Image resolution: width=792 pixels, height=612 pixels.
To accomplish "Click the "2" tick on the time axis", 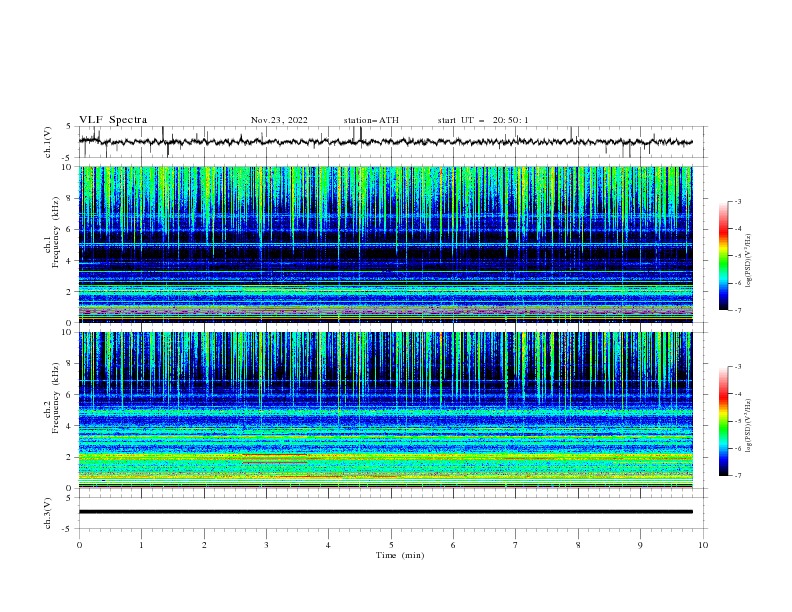I will [x=204, y=545].
